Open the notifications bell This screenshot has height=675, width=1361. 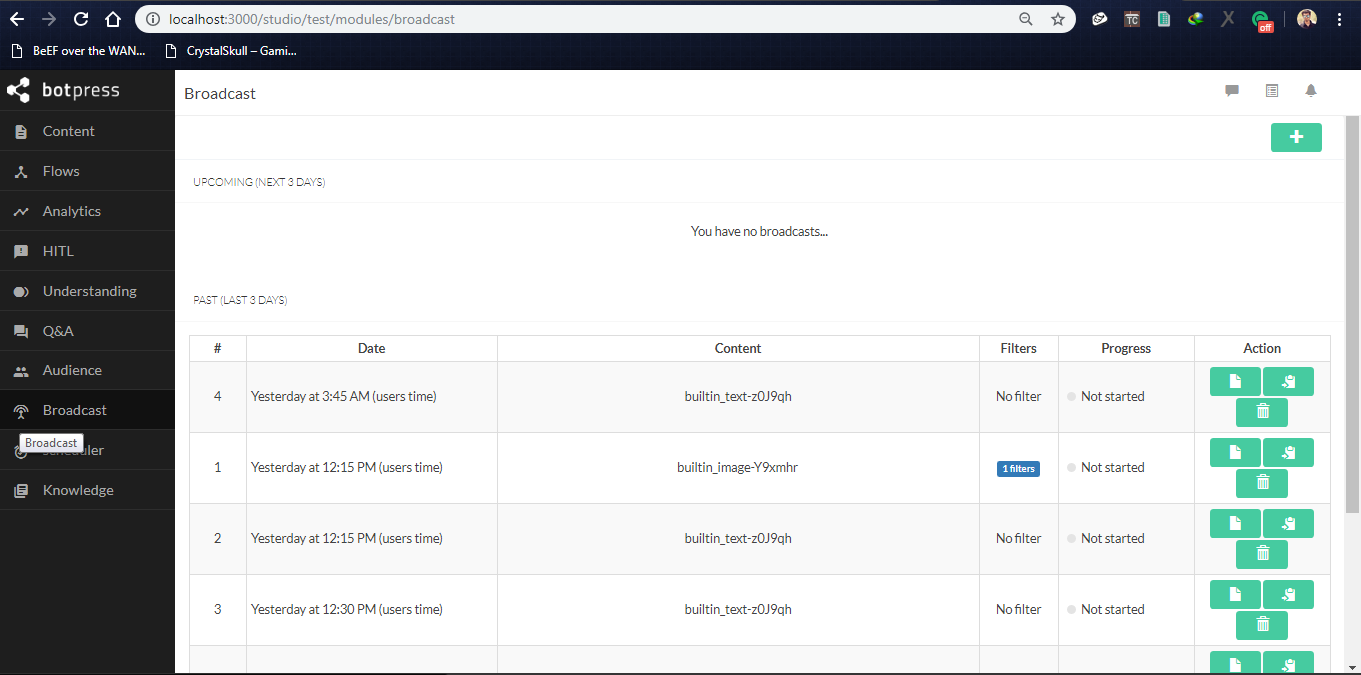(1310, 90)
